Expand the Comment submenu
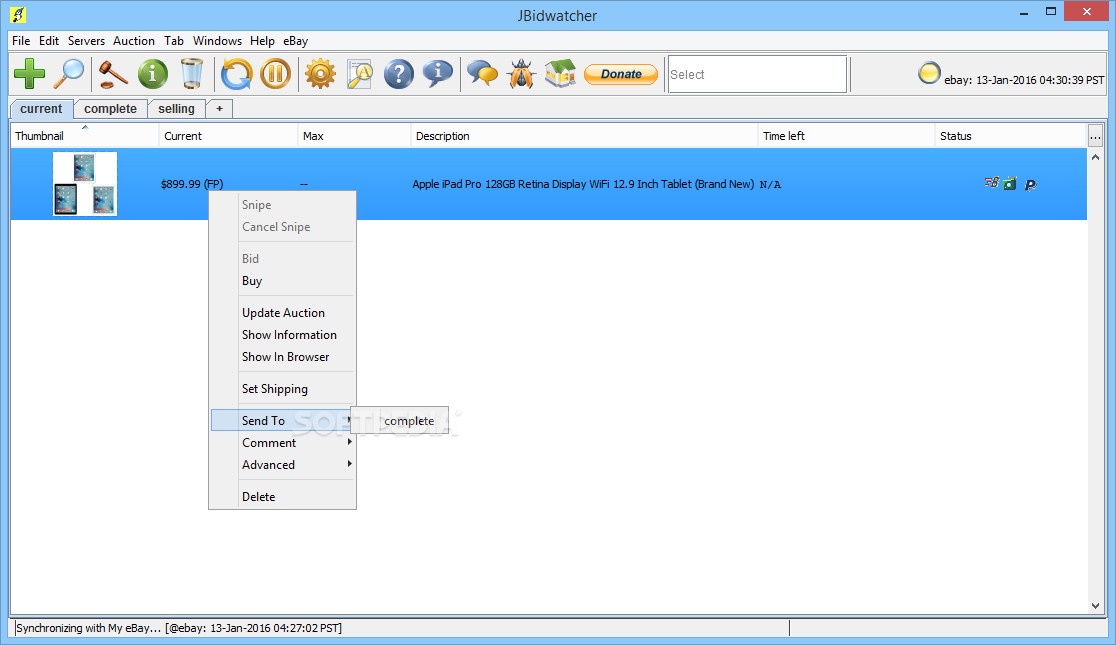Viewport: 1116px width, 645px height. 283,442
